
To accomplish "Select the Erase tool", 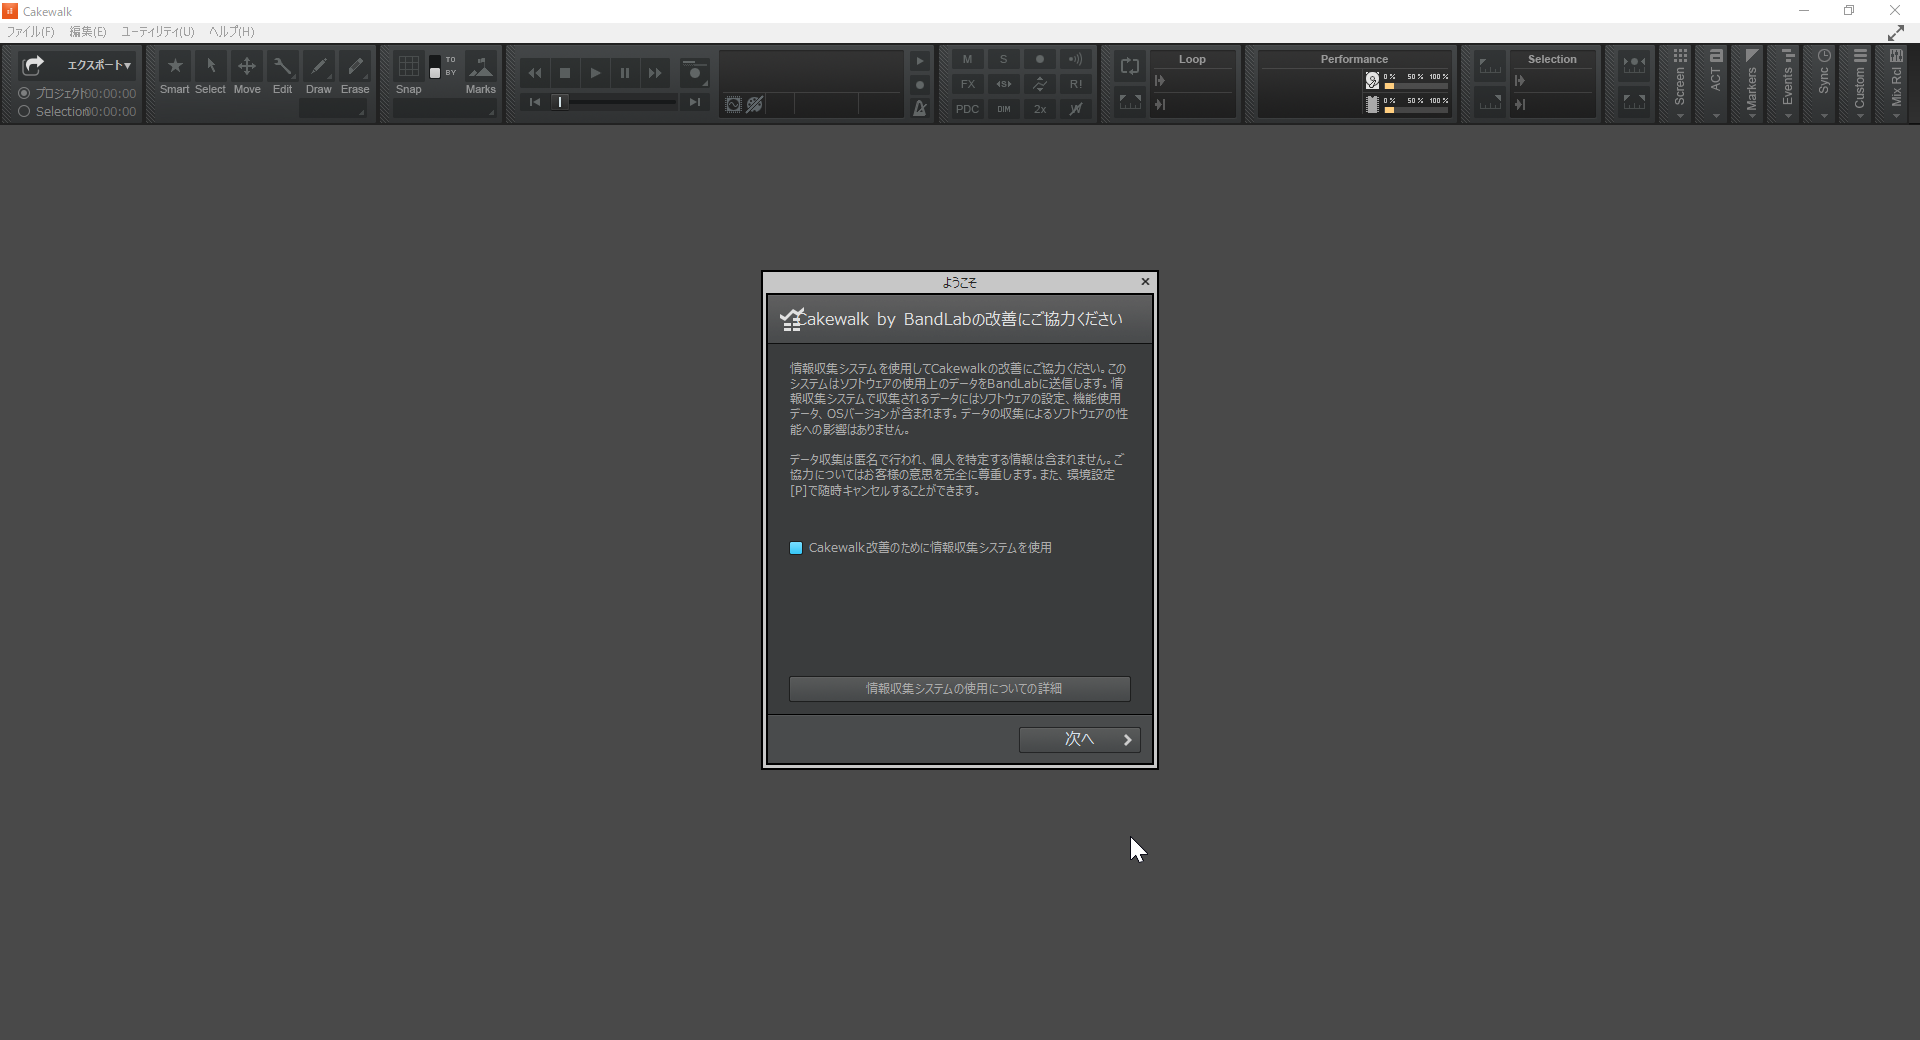I will click(x=355, y=67).
